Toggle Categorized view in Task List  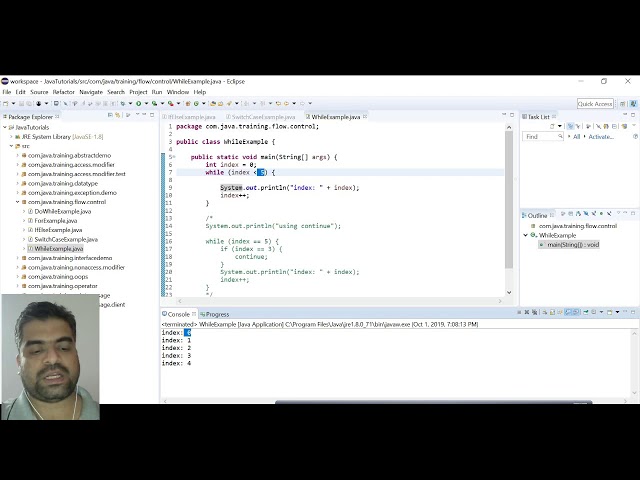click(571, 127)
